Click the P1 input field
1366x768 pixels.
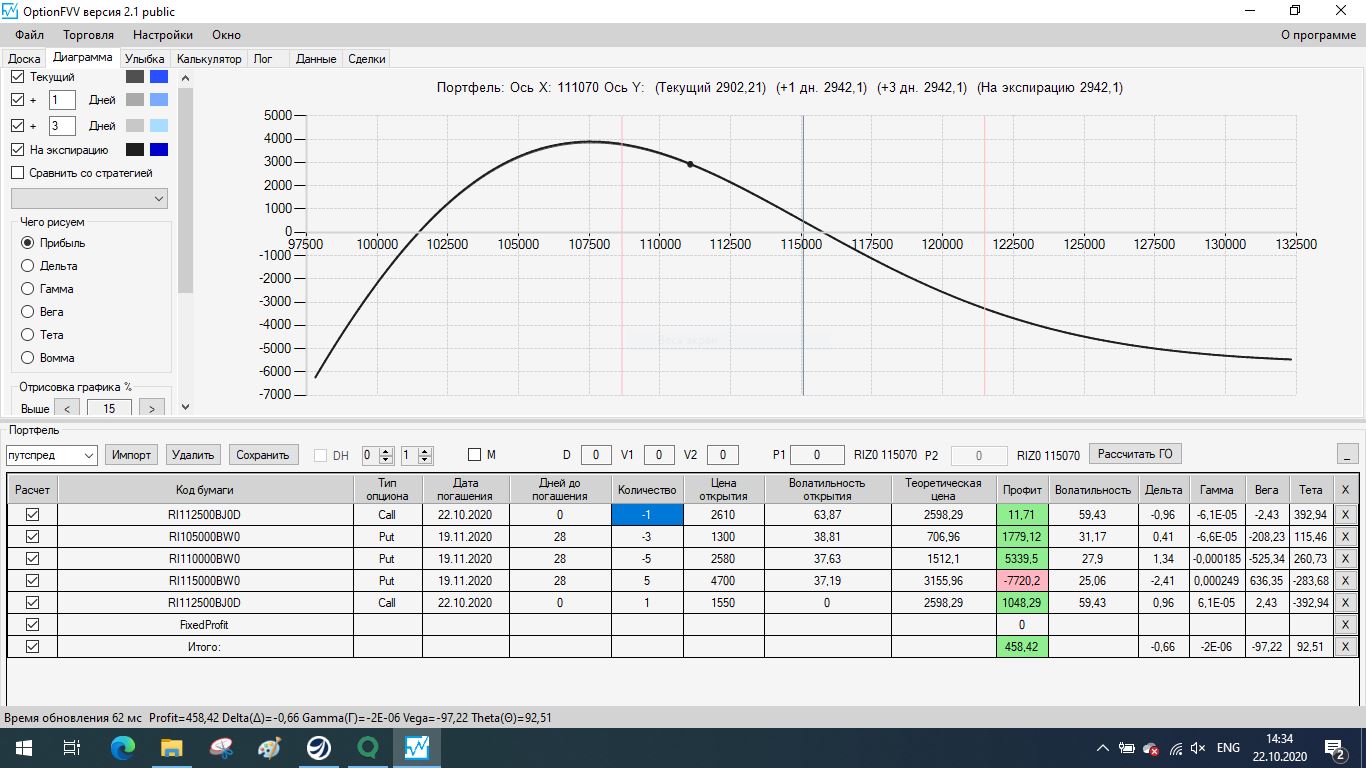pos(818,455)
